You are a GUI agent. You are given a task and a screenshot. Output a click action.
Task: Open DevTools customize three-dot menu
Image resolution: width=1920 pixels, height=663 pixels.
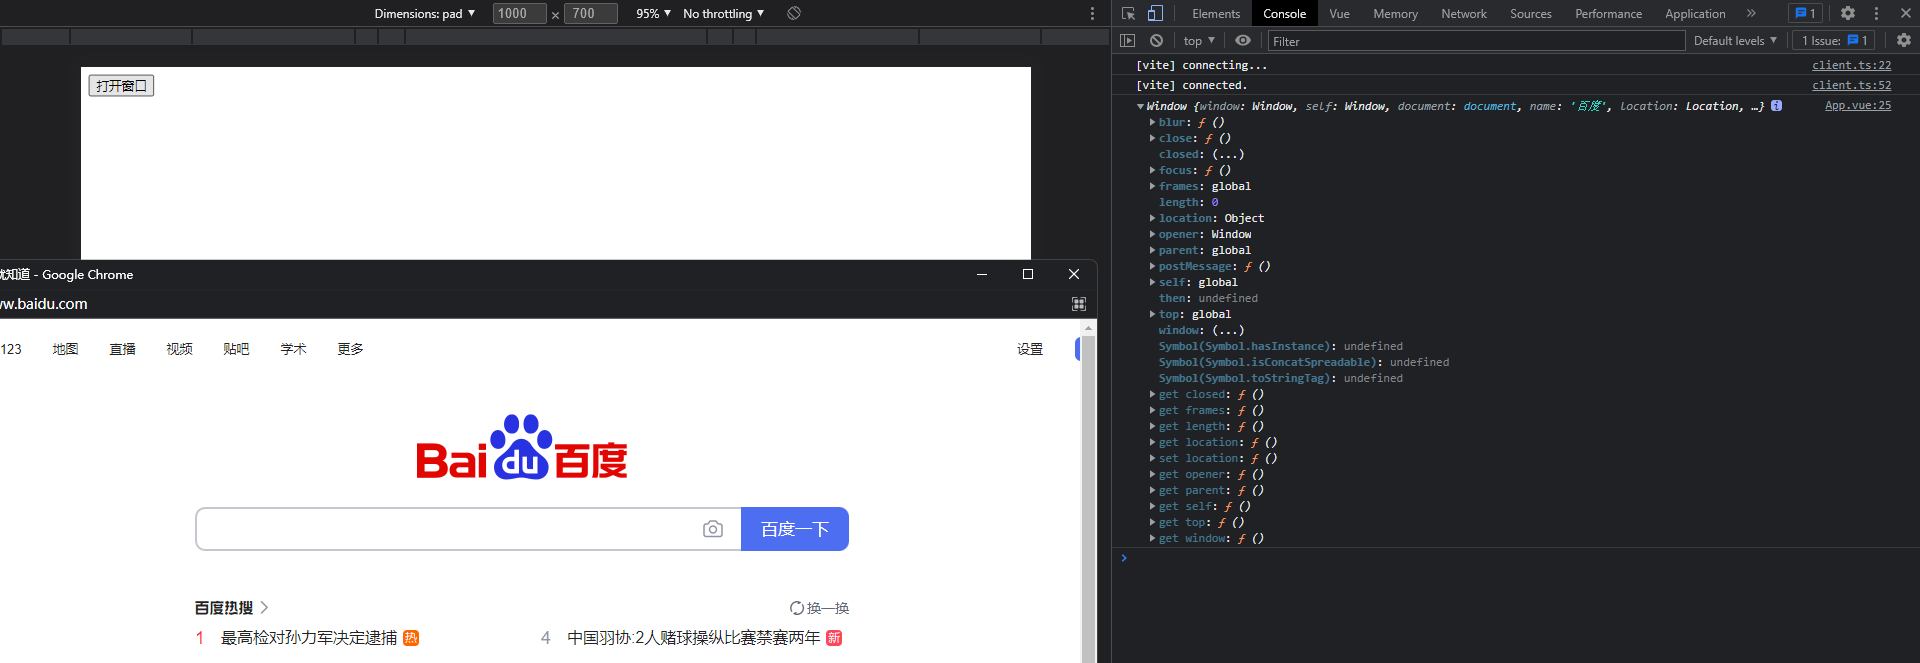tap(1876, 13)
